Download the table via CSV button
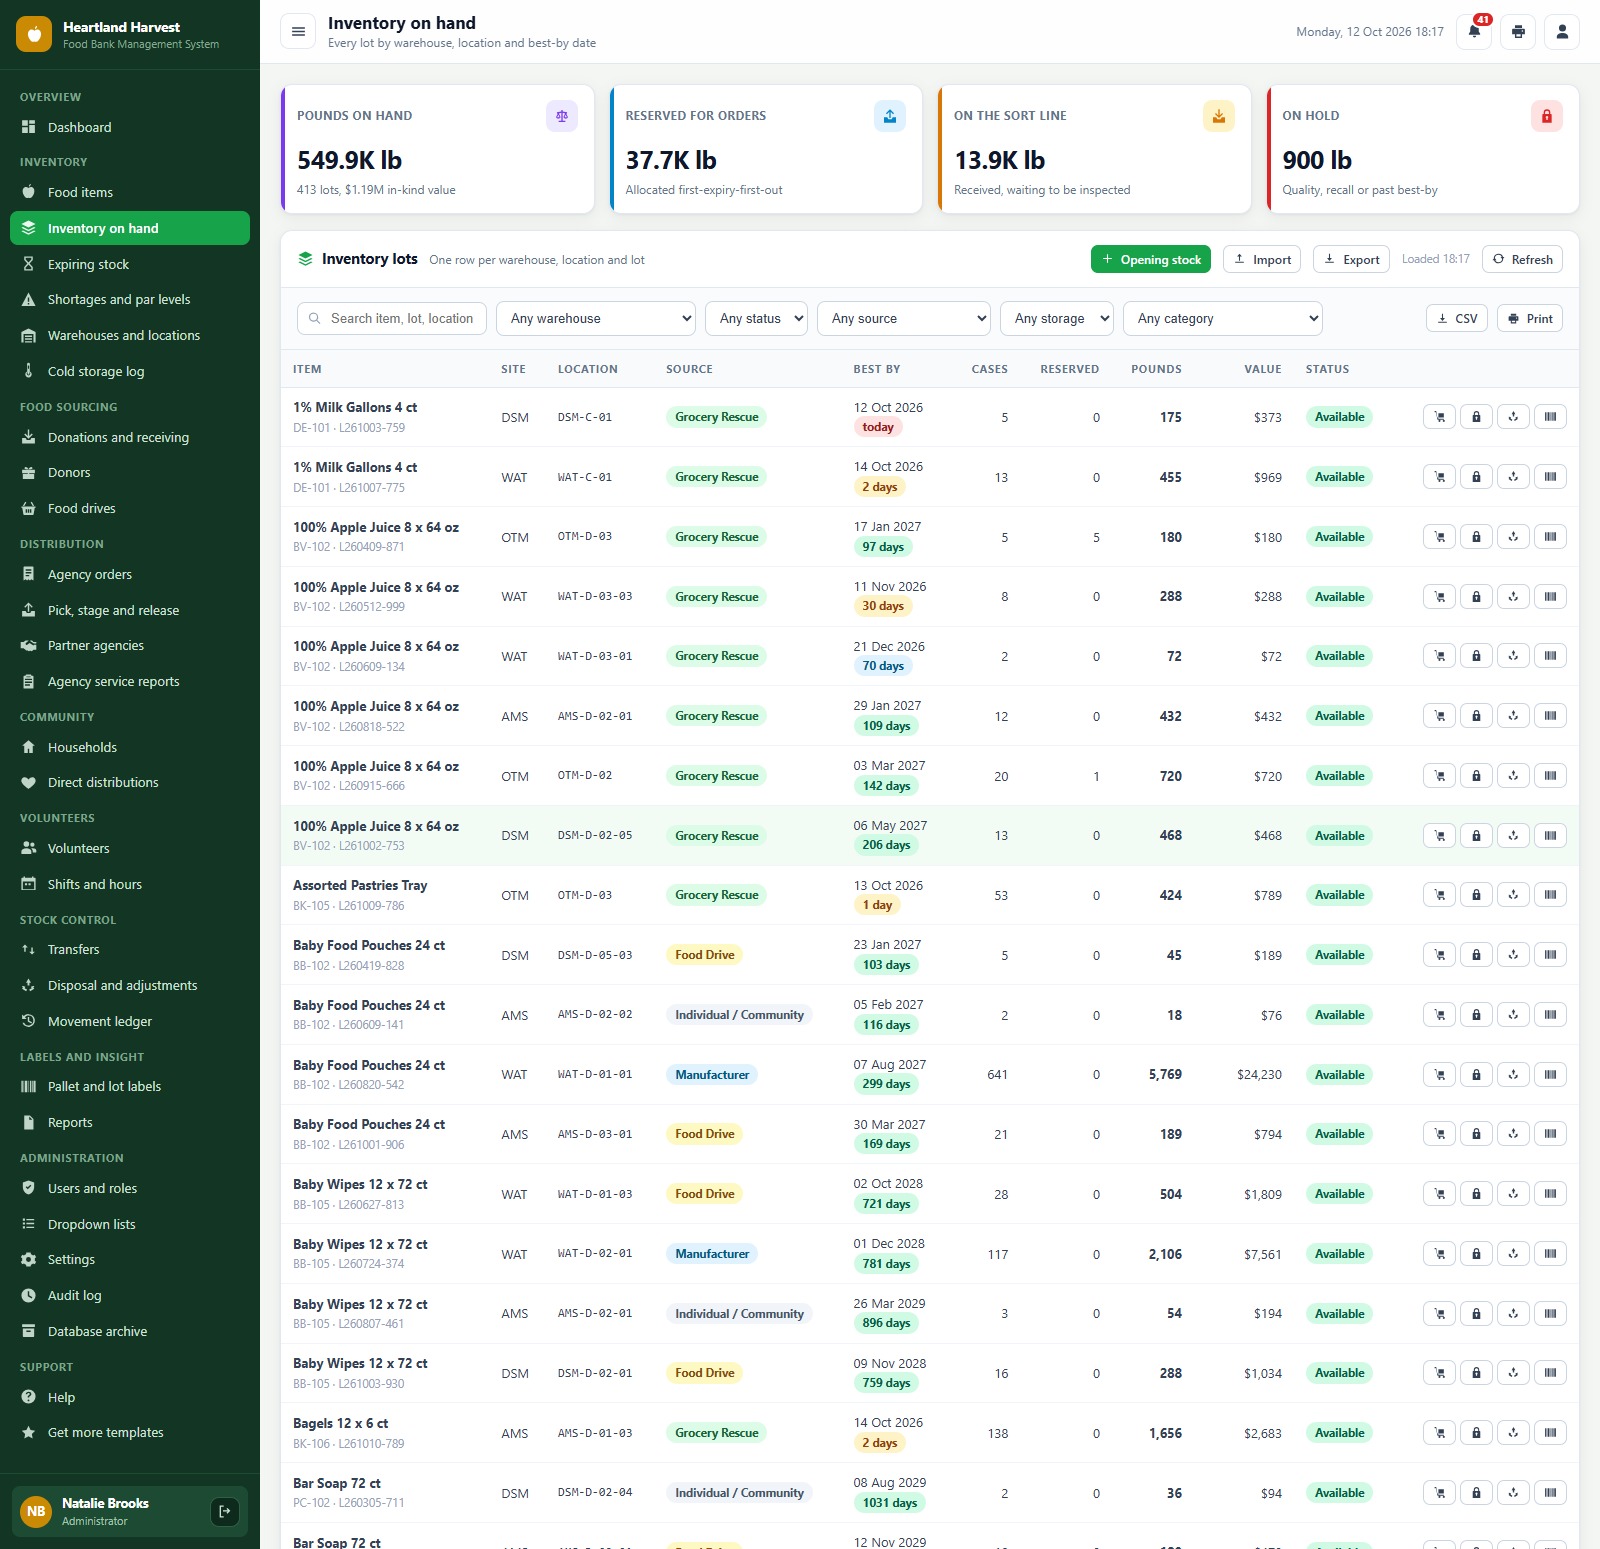The height and width of the screenshot is (1549, 1600). [1457, 319]
